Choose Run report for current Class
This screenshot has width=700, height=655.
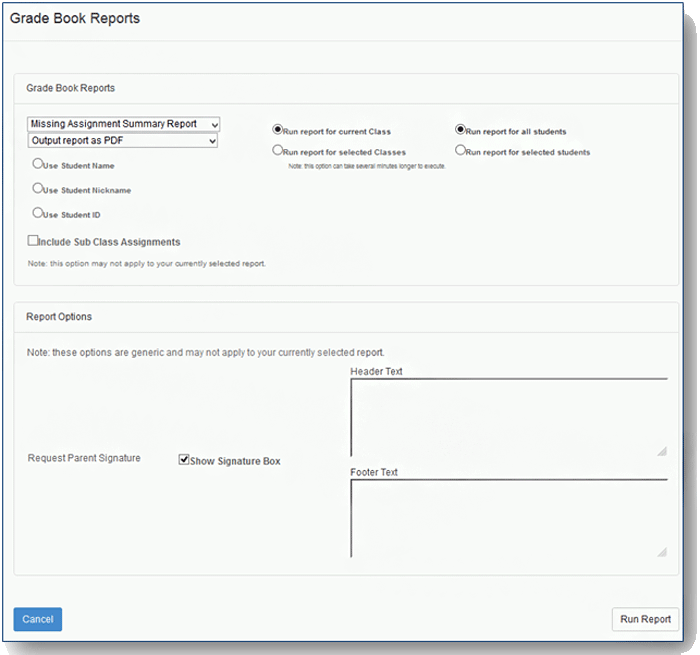(278, 129)
